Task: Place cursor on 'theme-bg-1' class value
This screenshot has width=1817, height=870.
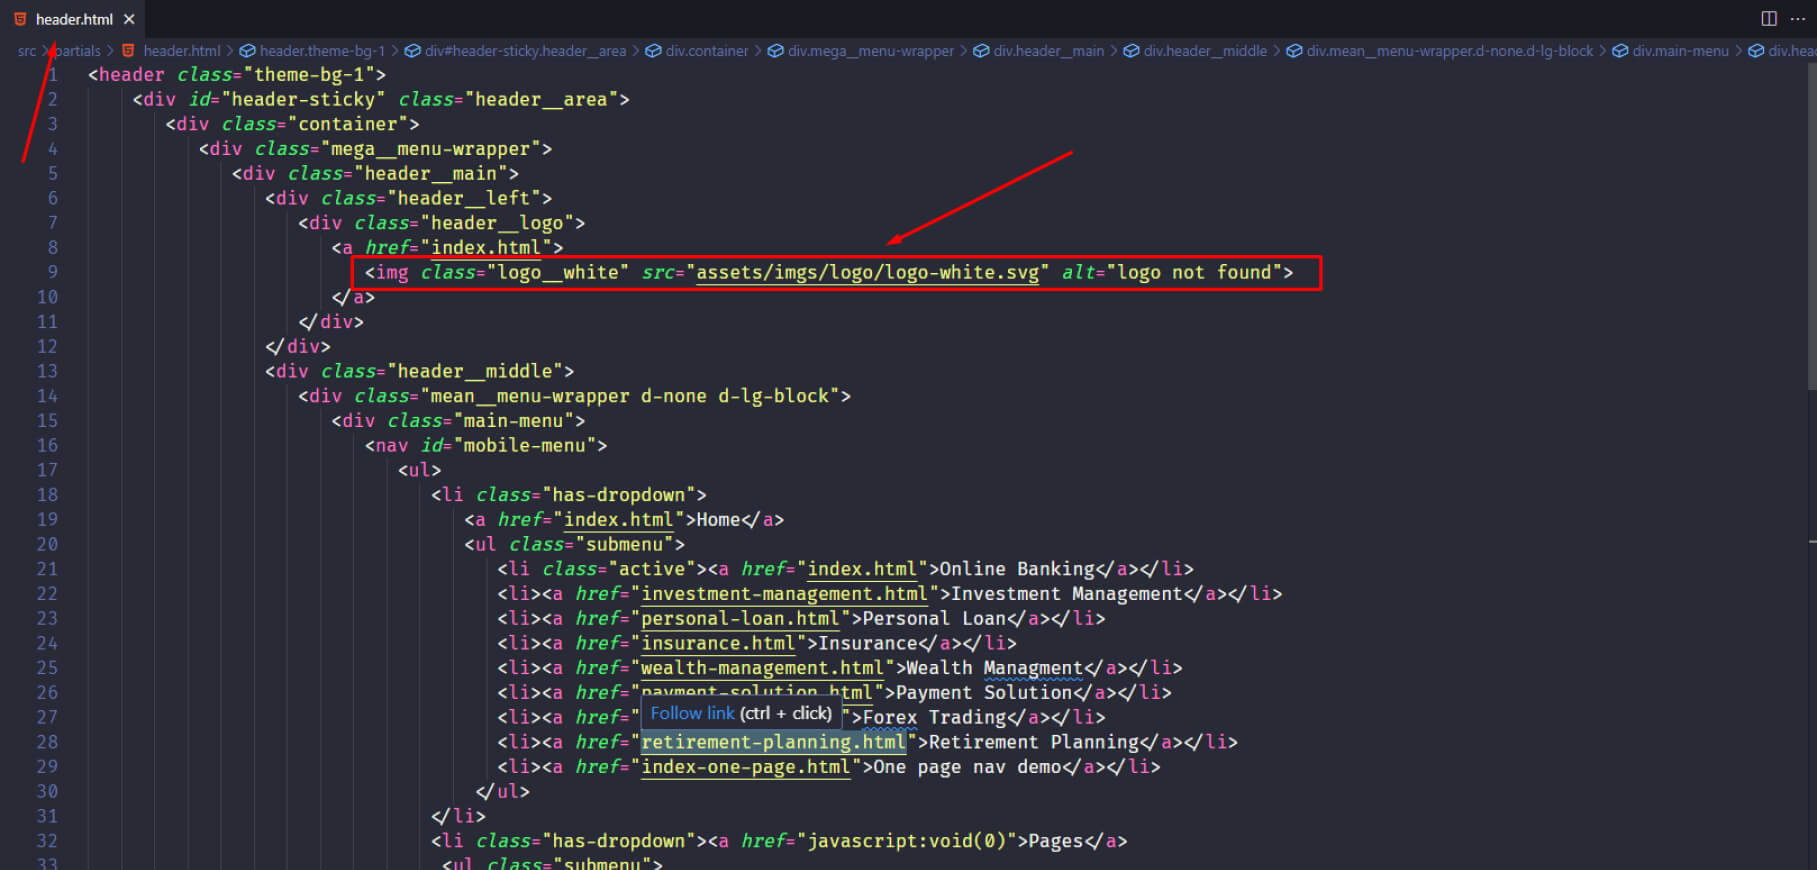Action: click(309, 75)
